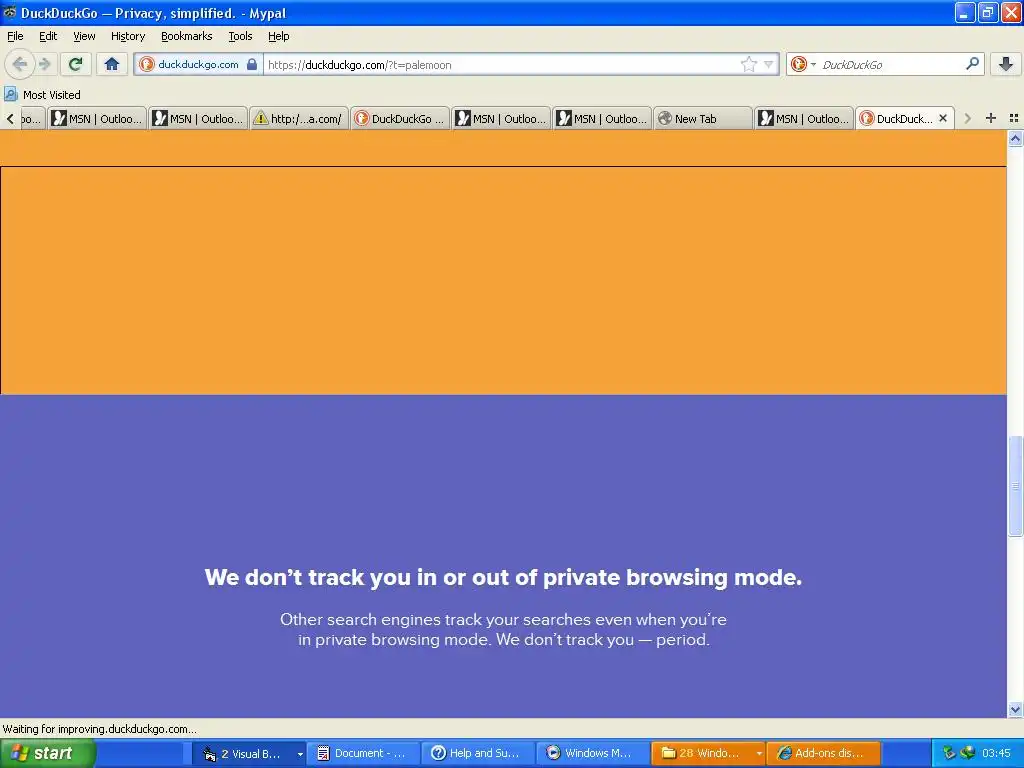Click the first system tray icon

pos(949,754)
